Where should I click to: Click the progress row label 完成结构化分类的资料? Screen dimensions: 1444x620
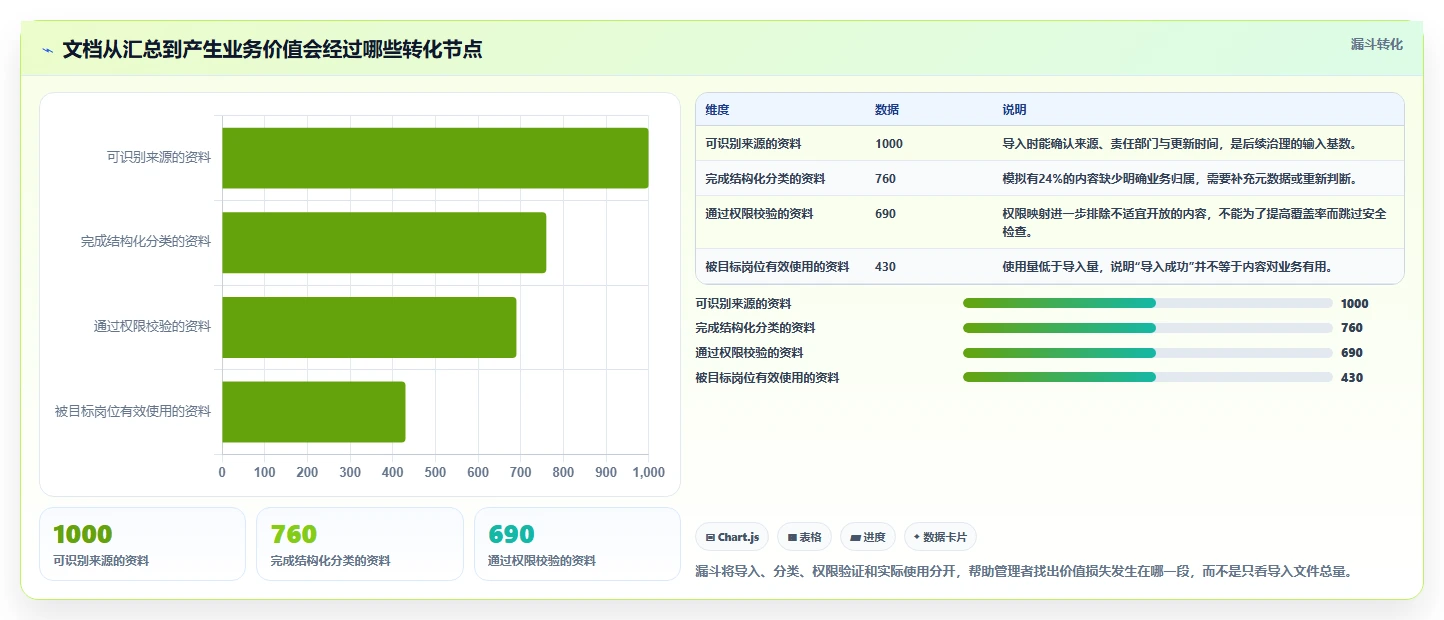[x=755, y=328]
